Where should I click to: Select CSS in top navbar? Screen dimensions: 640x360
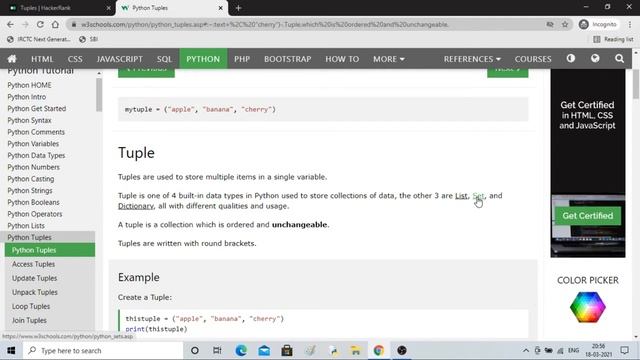tap(75, 59)
